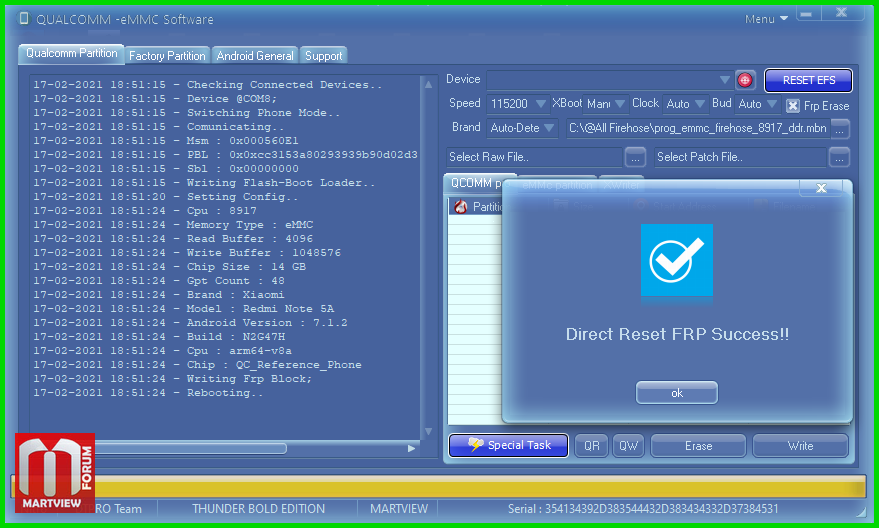
Task: Browse for the firehose loader file
Action: [839, 129]
